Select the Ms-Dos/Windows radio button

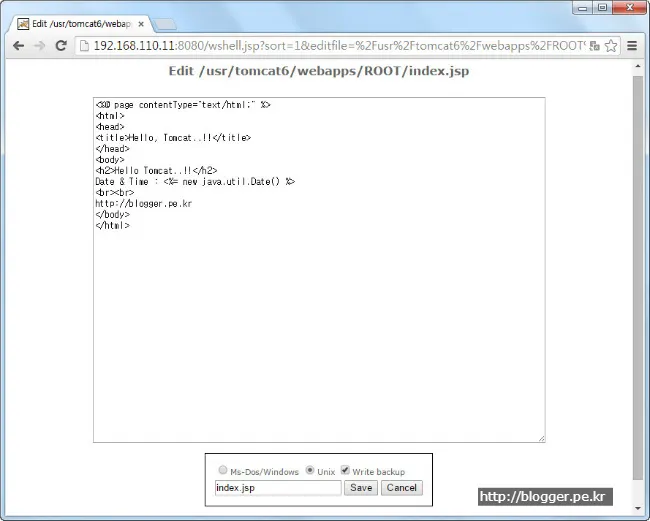pyautogui.click(x=222, y=470)
